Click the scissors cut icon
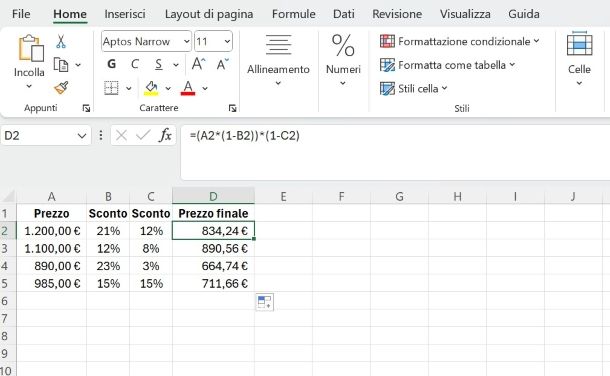610x376 pixels. point(61,41)
